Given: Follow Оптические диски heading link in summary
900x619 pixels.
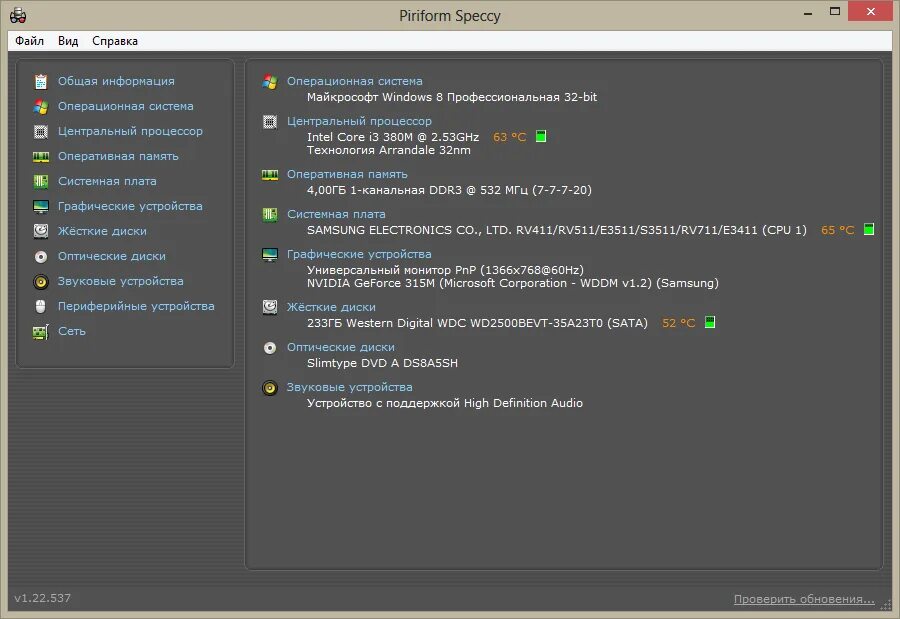Looking at the screenshot, I should coord(341,347).
